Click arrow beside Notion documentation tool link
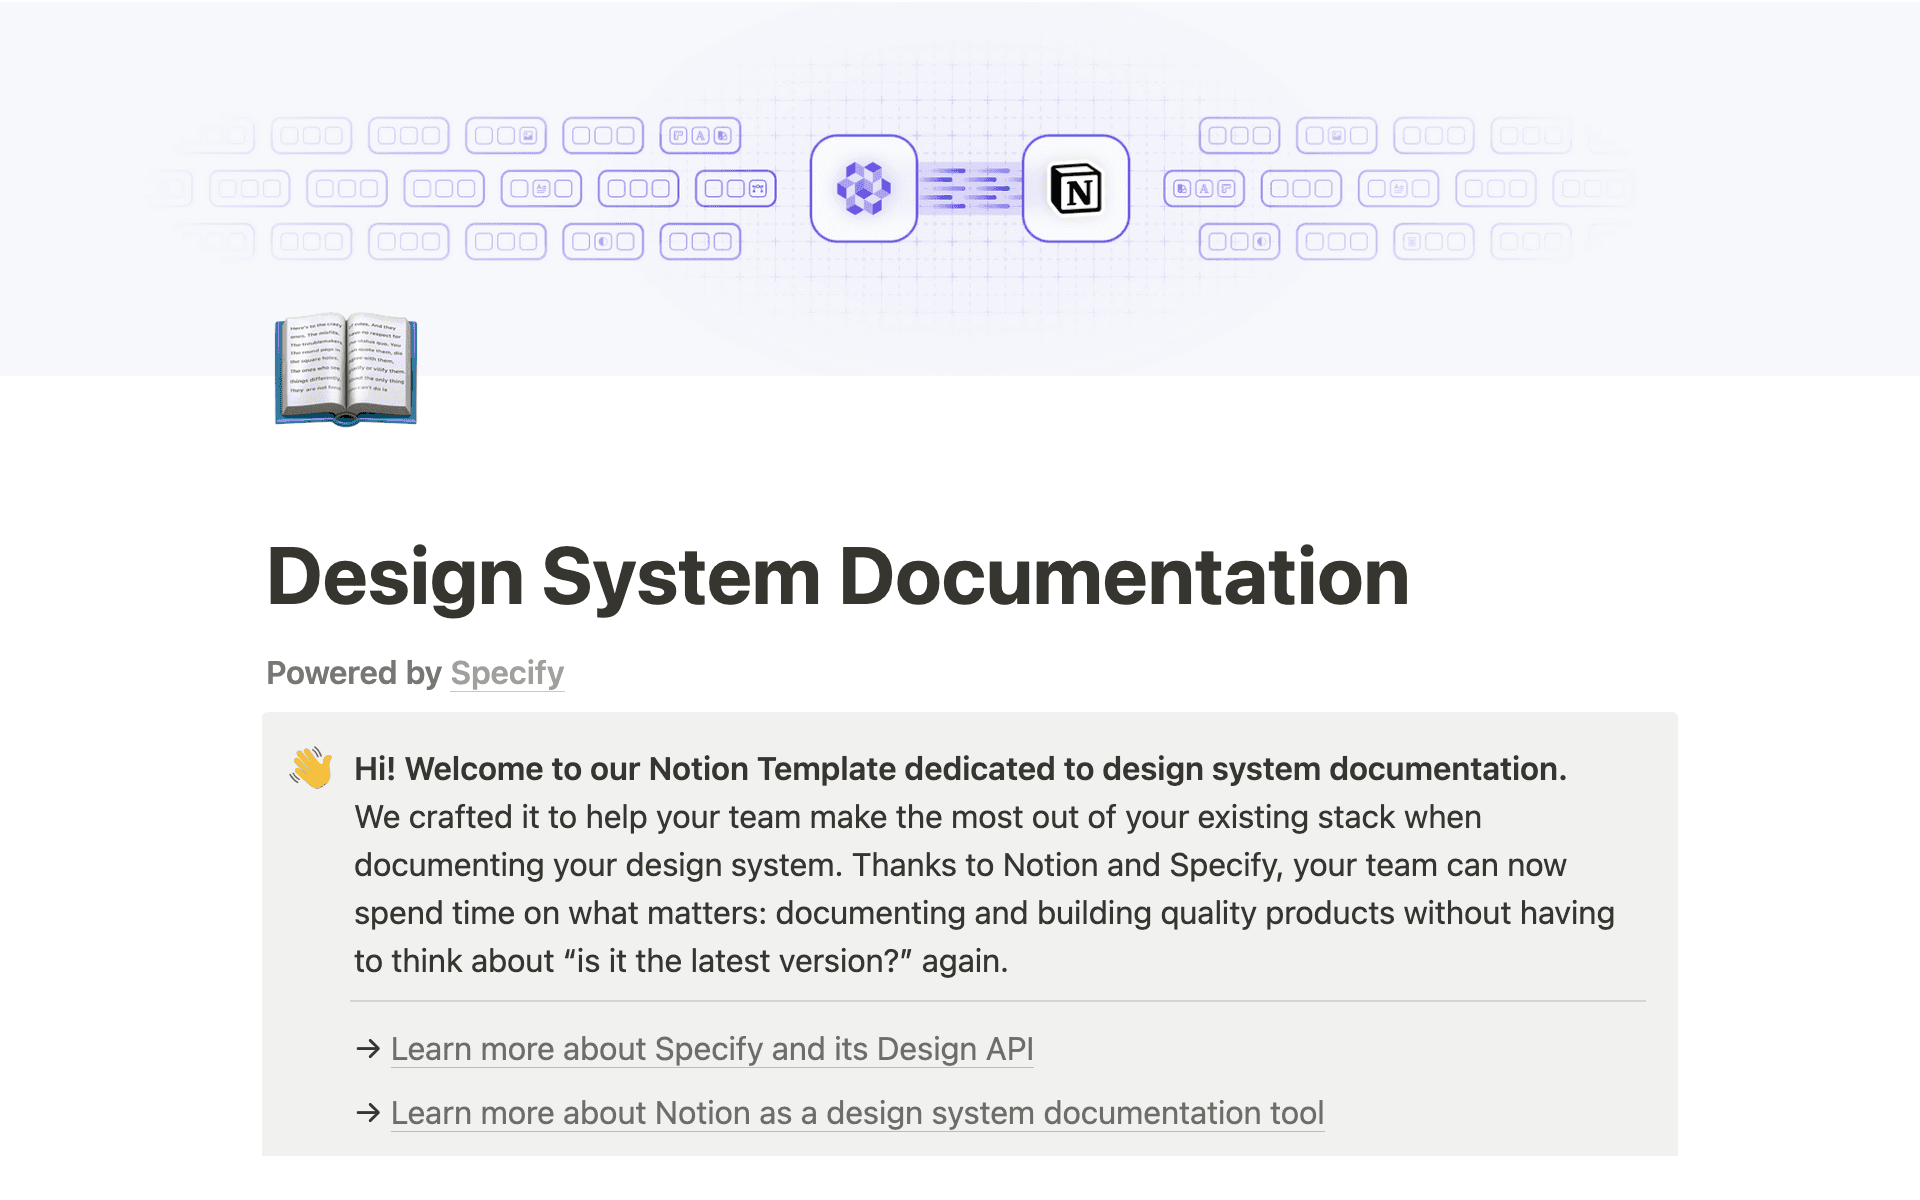 [368, 1112]
